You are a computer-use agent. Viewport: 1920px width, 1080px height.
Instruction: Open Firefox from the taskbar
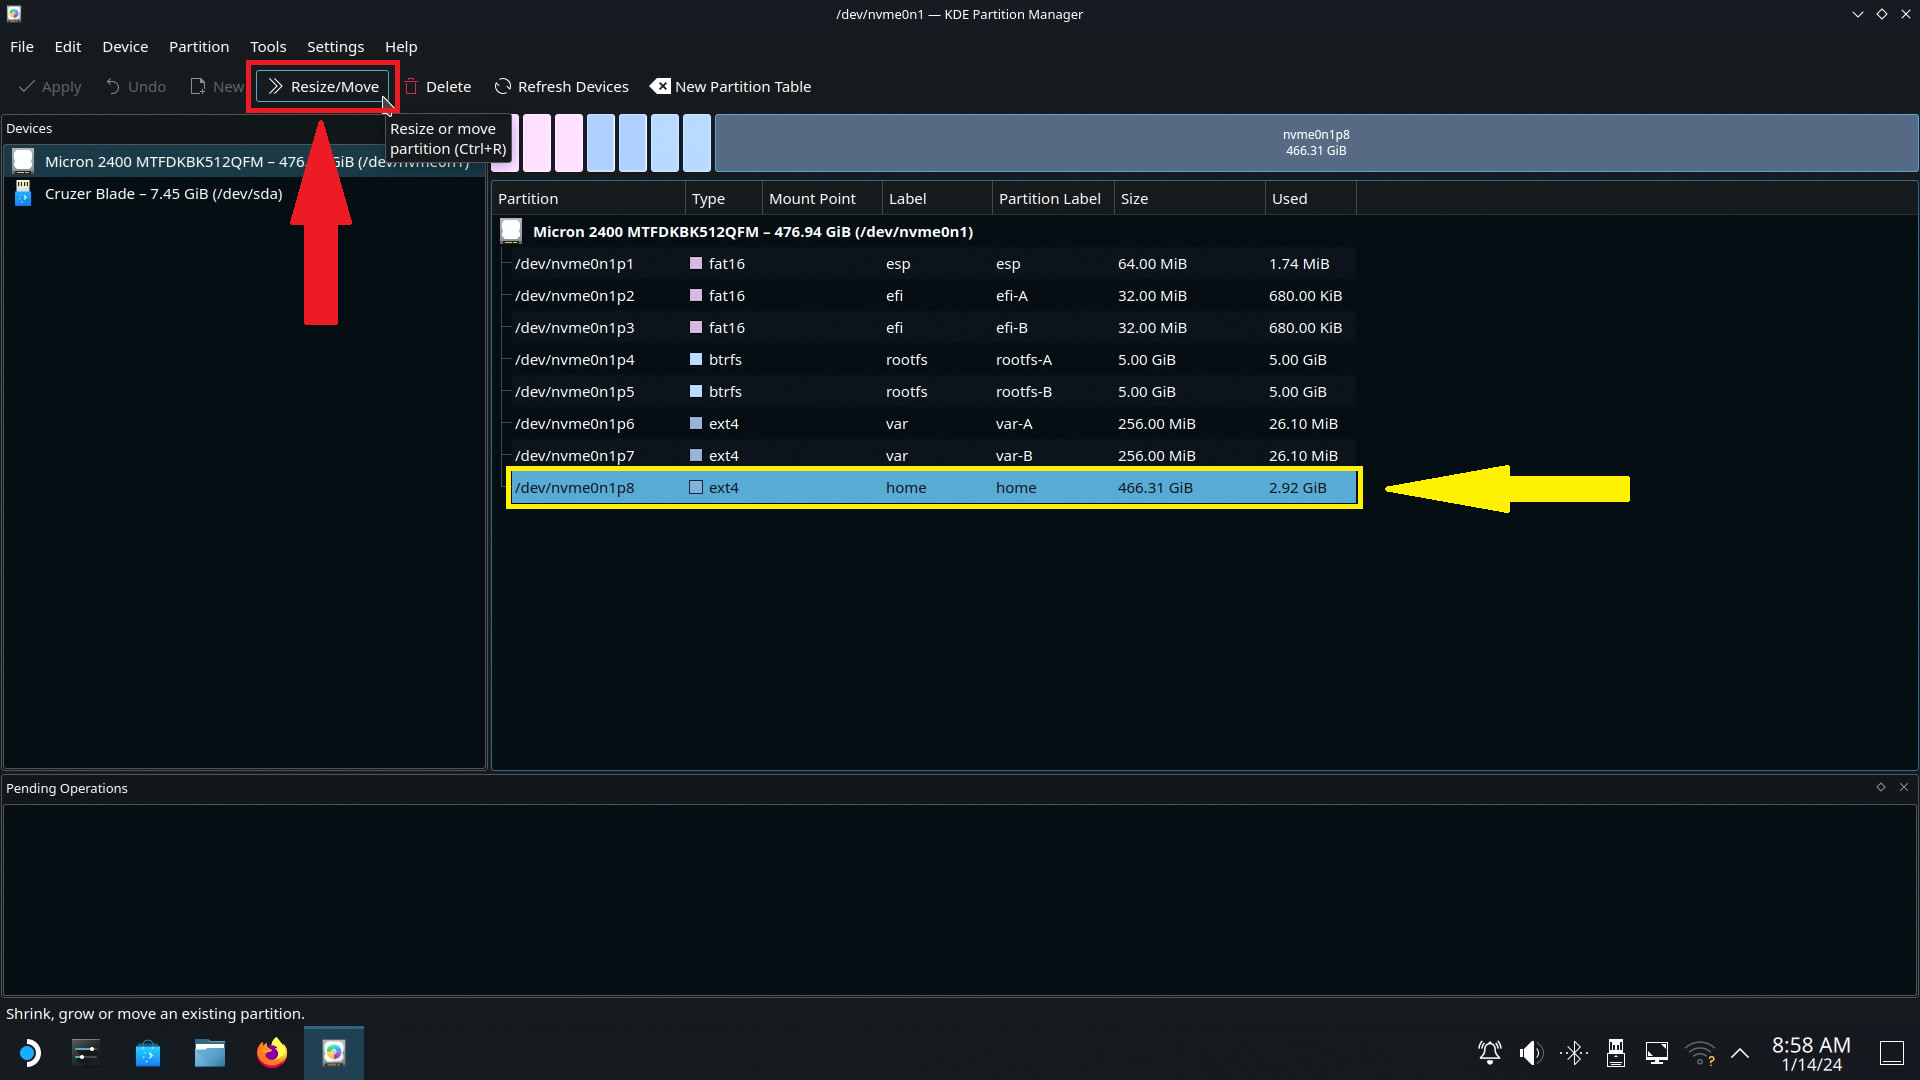[271, 1053]
